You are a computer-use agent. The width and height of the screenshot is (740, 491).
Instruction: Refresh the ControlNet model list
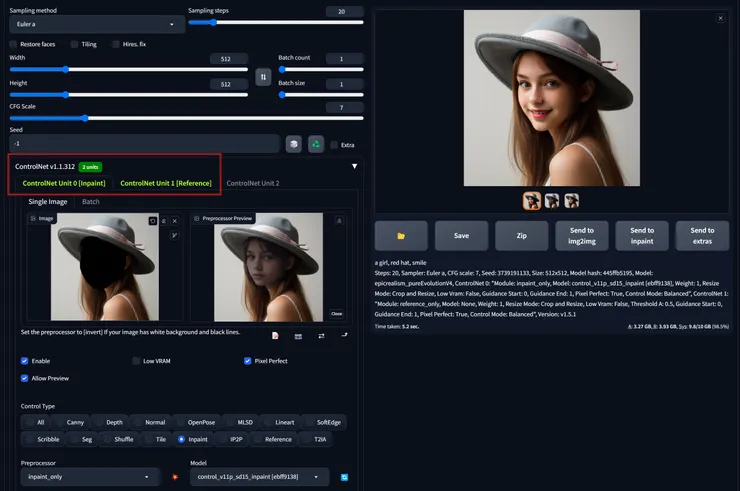coord(344,478)
